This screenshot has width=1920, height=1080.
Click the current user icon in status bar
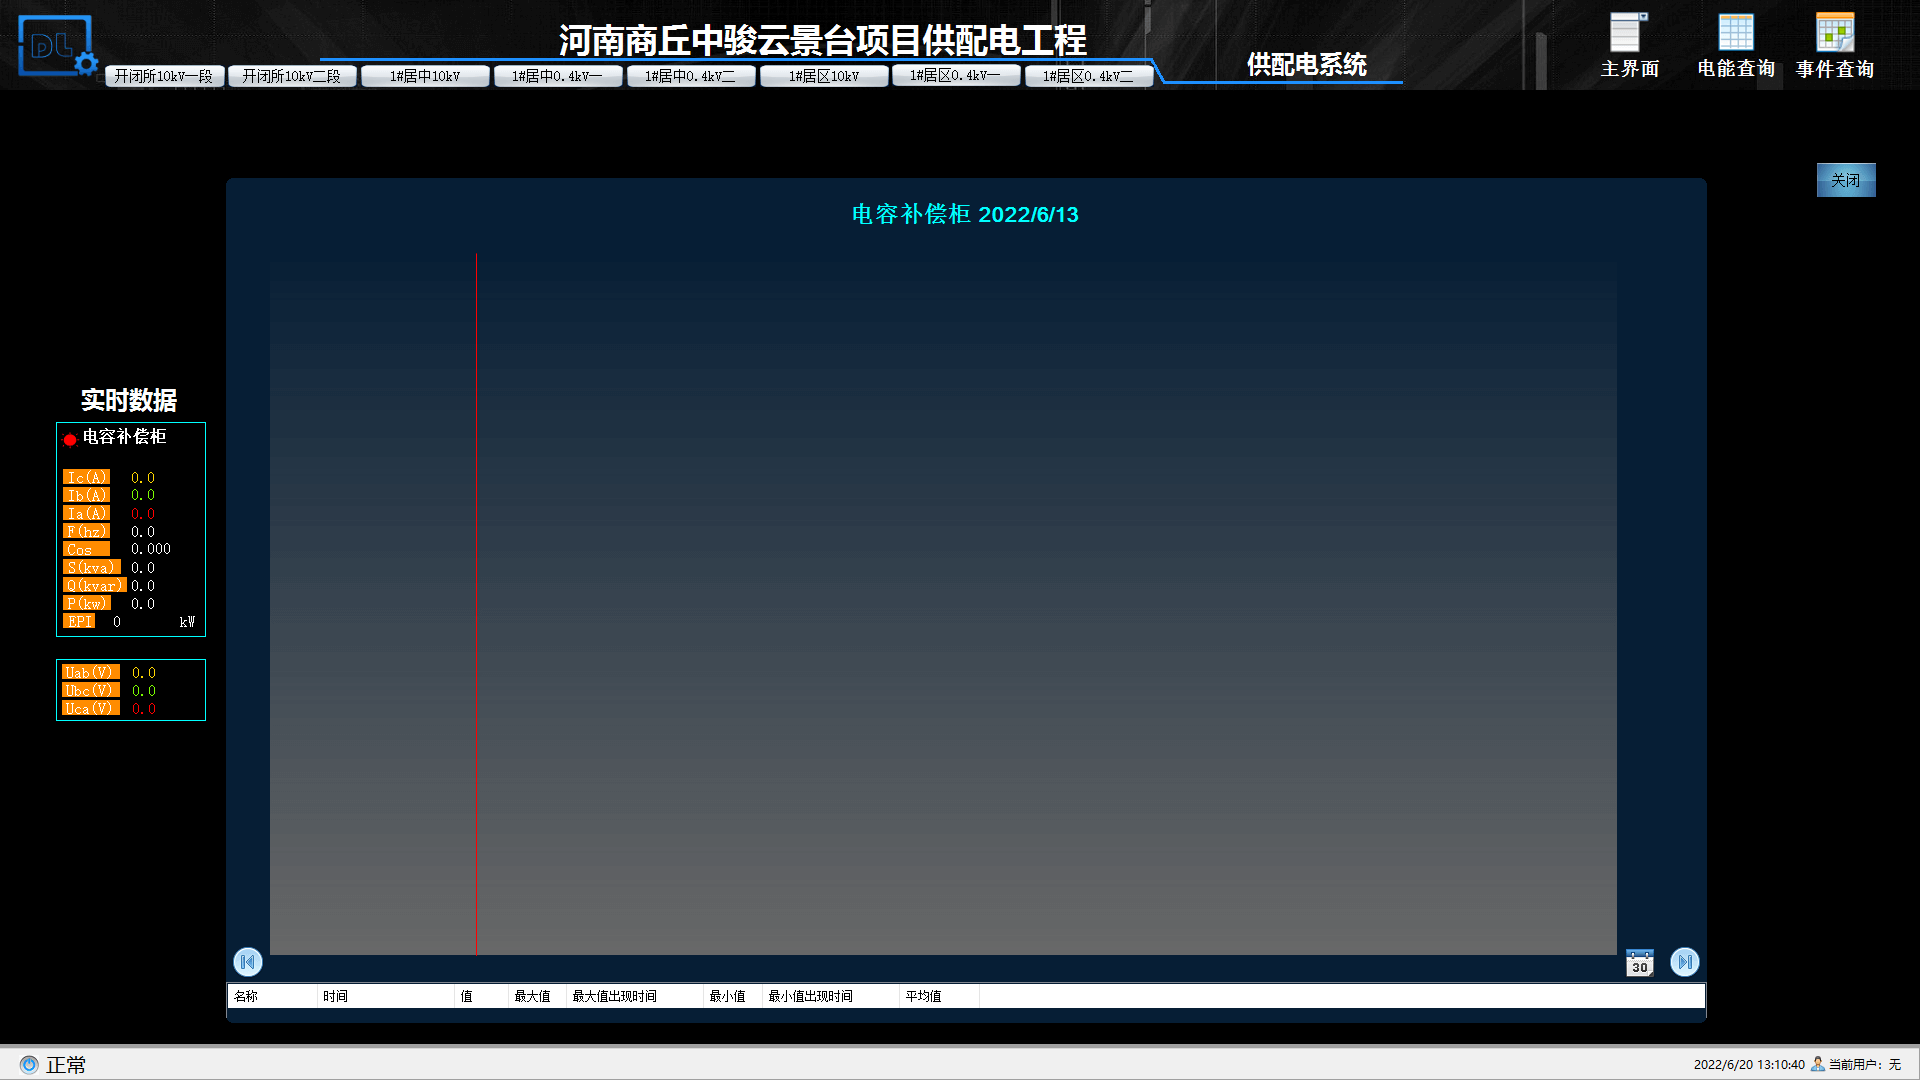[x=1817, y=1064]
